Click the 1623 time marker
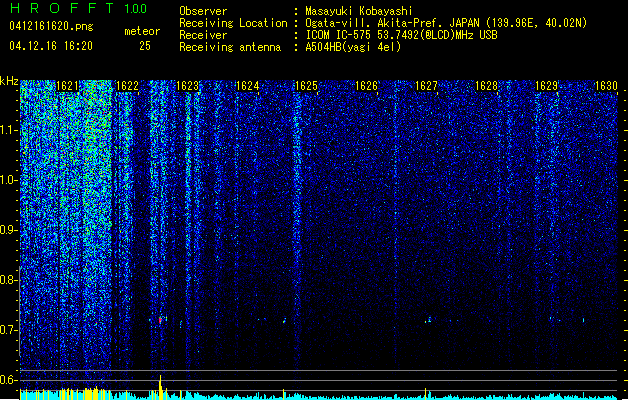Screen dimensions: 629x400 pos(187,86)
